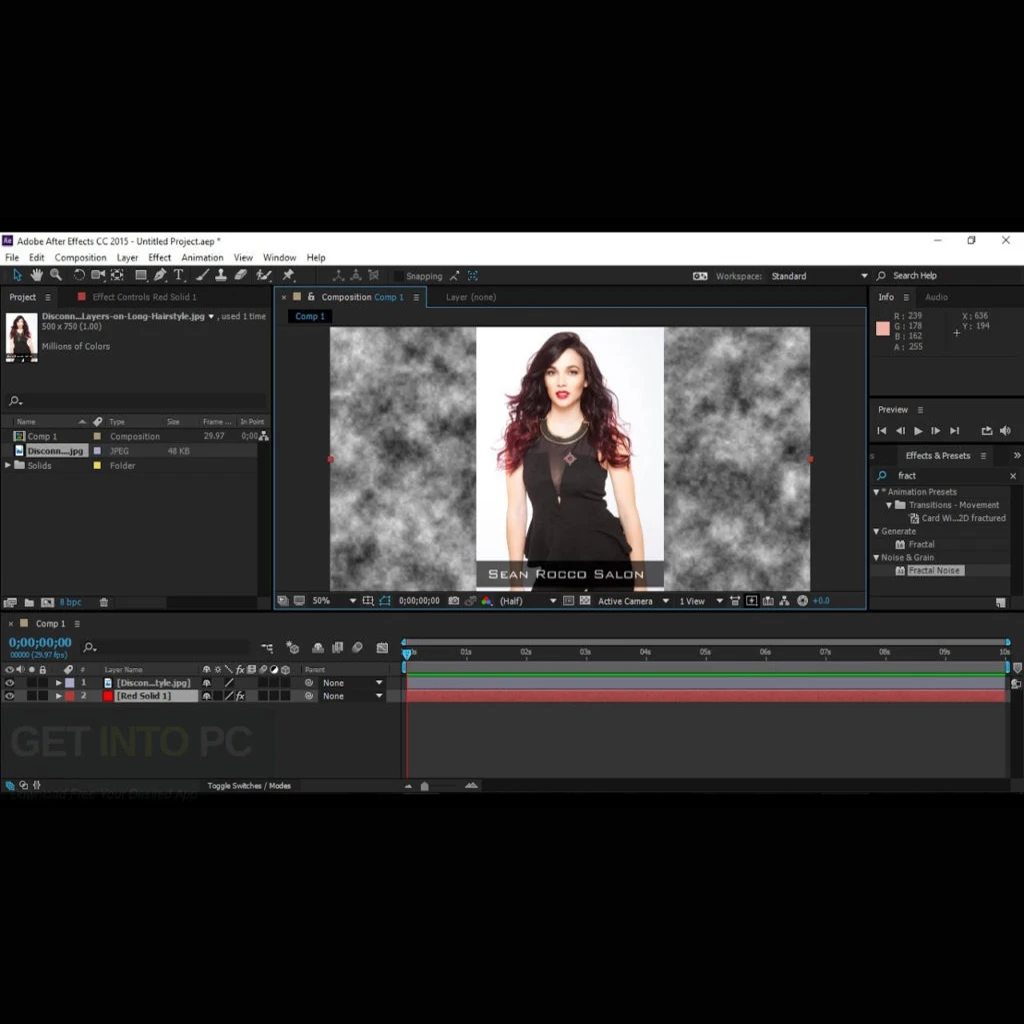Toggle mask and shape path visibility icon
The image size is (1024, 1024).
tap(385, 601)
